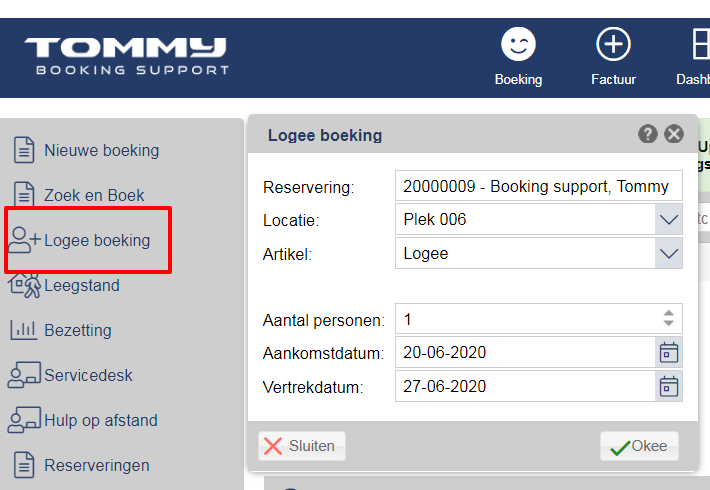Open the Vertrekdatum calendar picker

[669, 386]
